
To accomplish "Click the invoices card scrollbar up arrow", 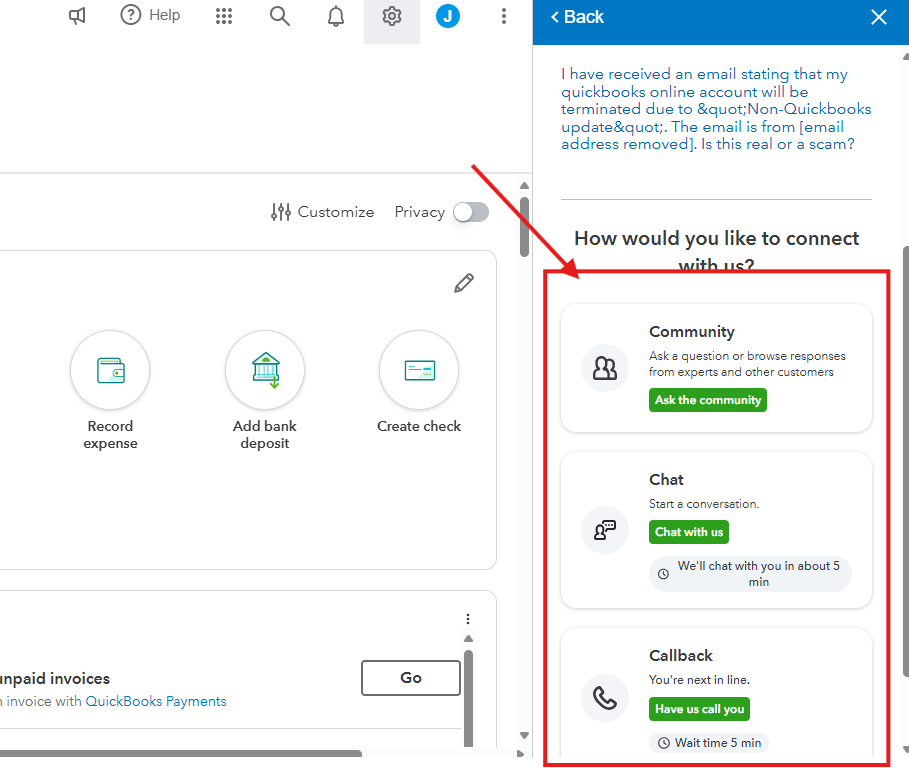I will point(468,639).
